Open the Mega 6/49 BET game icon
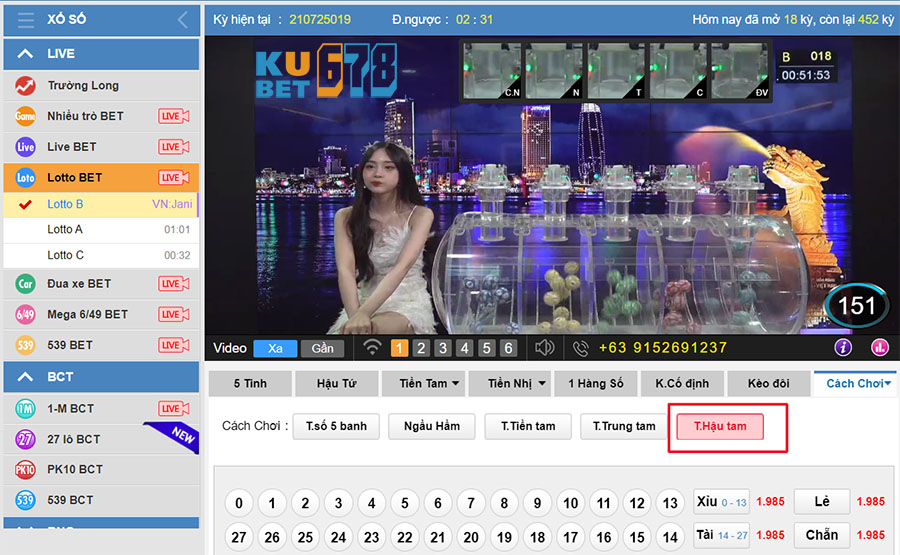The height and width of the screenshot is (555, 900). pos(26,314)
